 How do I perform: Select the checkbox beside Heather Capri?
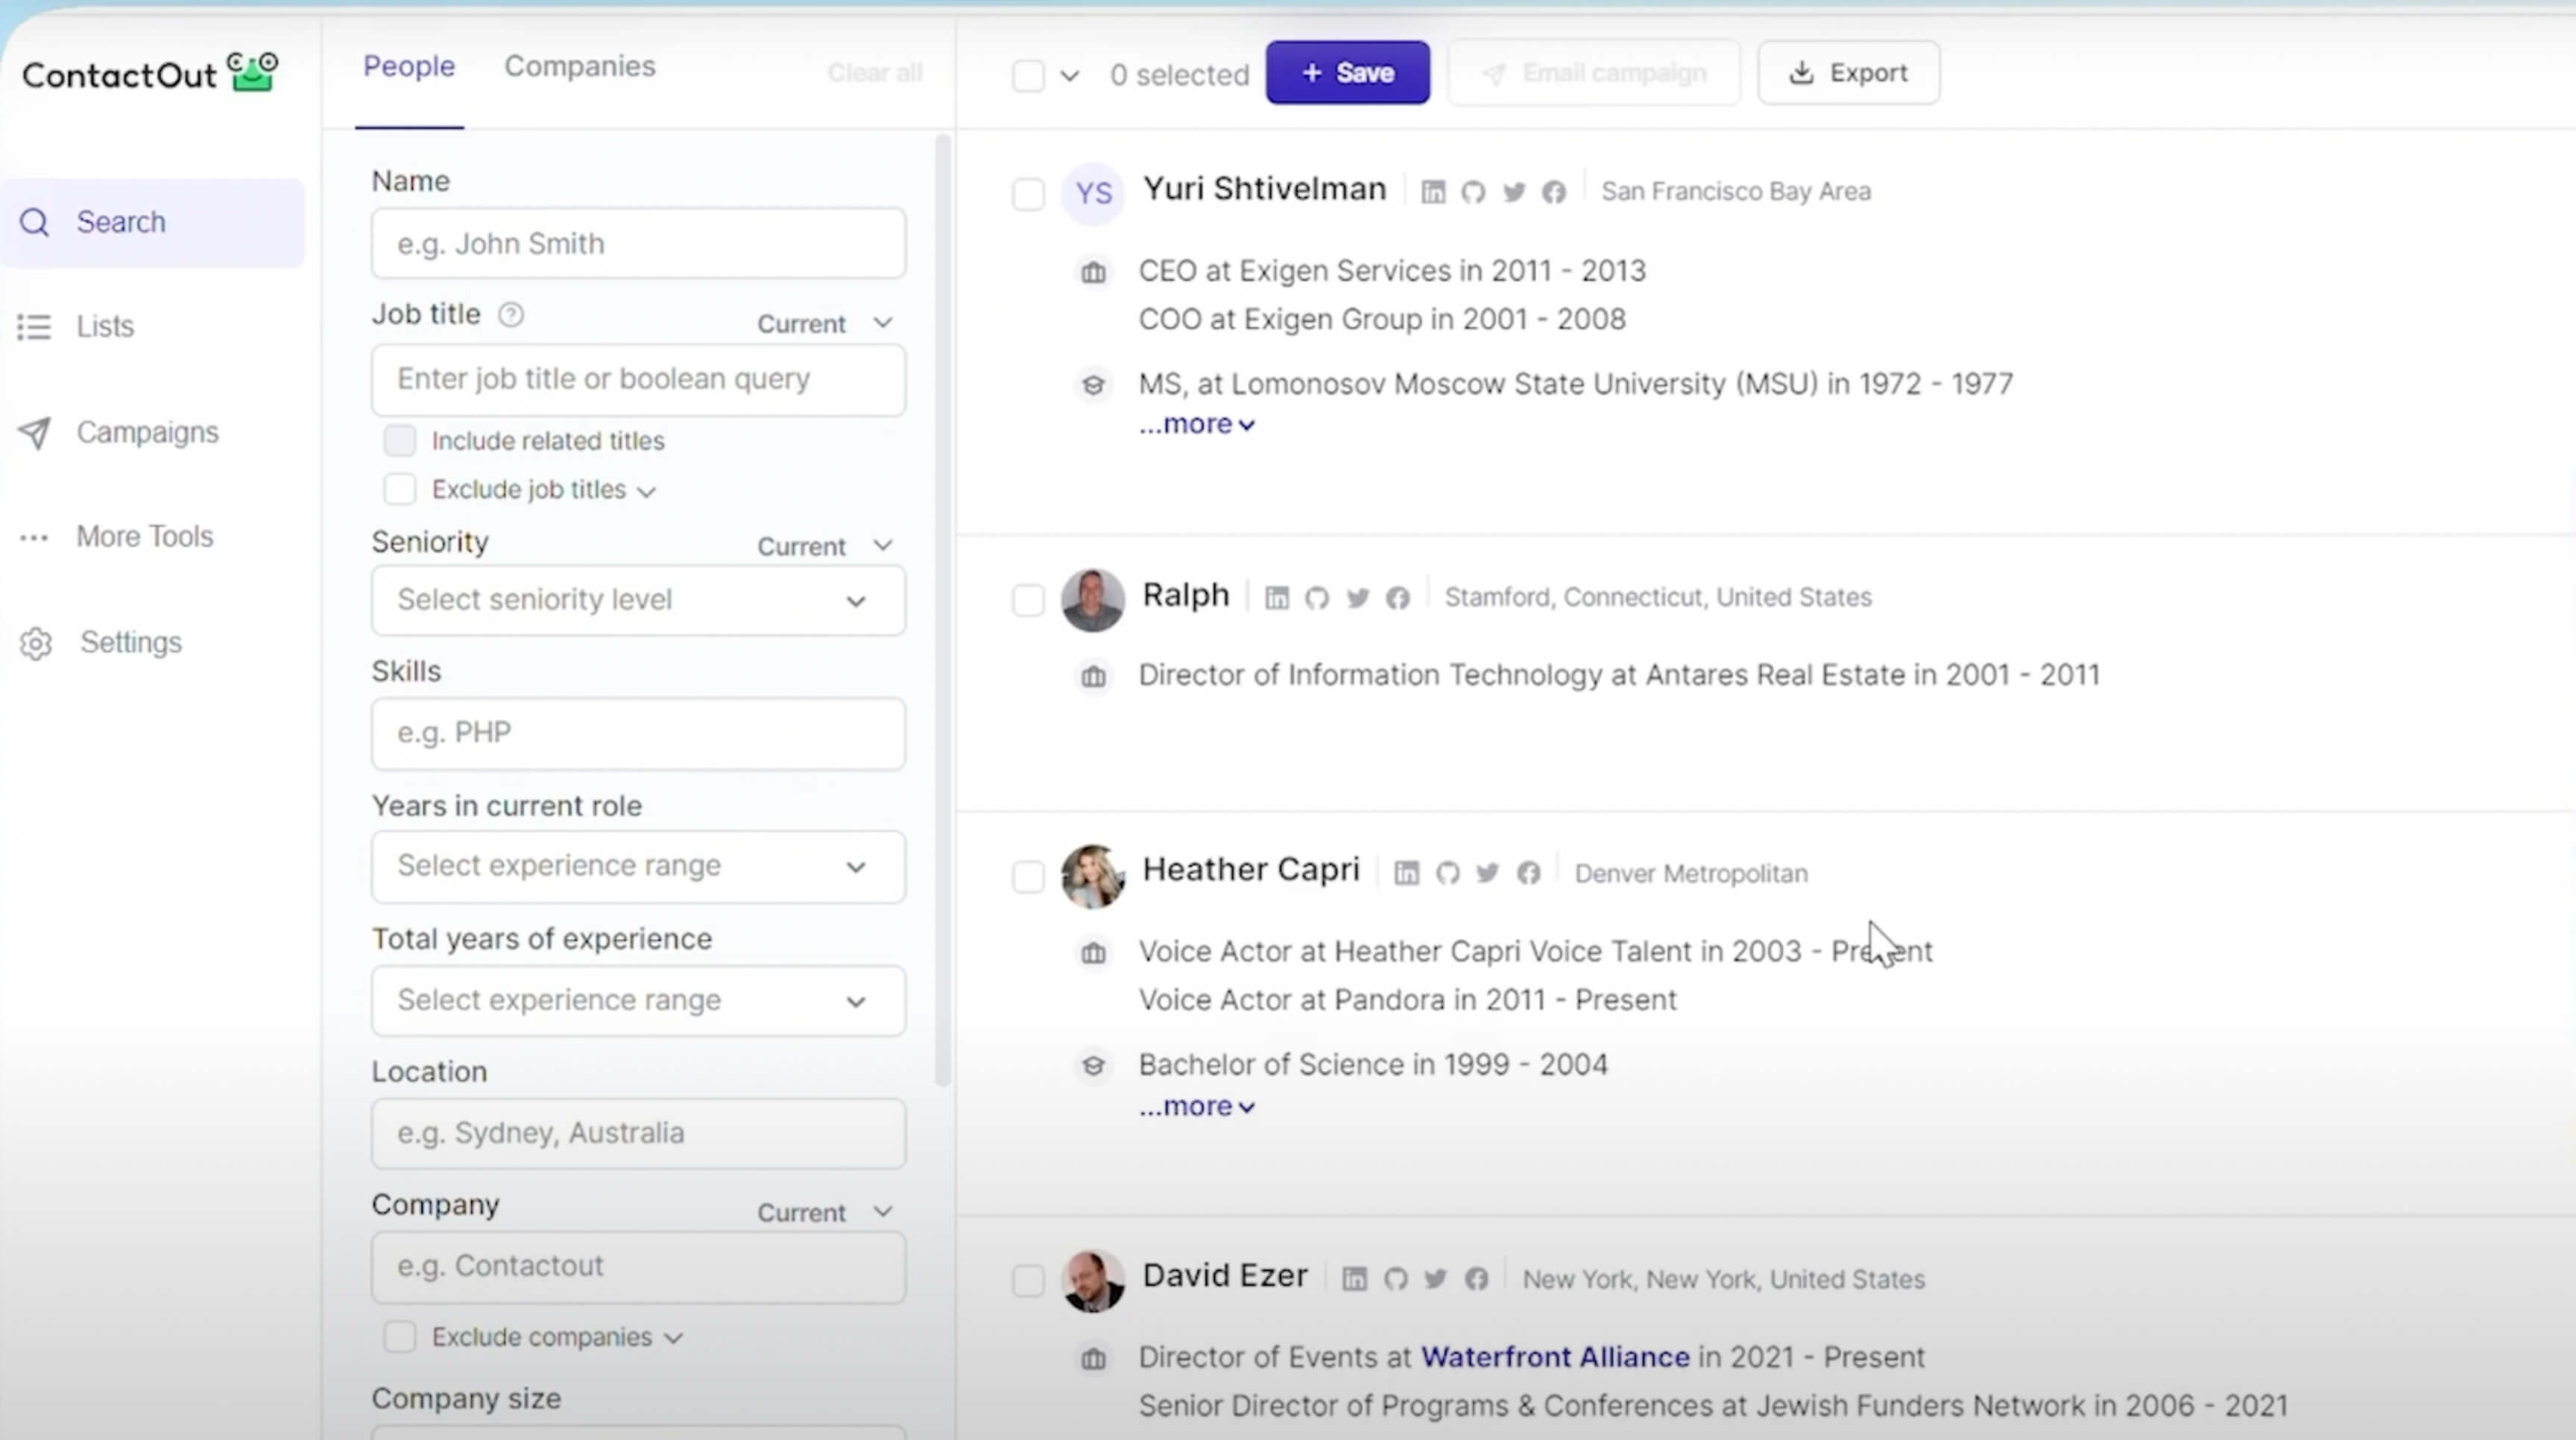pos(1028,877)
